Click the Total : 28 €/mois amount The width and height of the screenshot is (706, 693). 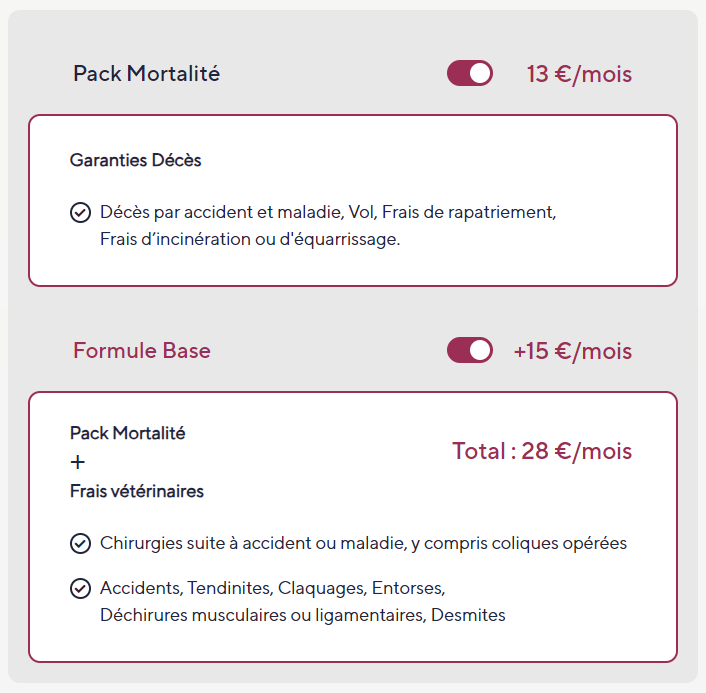click(542, 451)
